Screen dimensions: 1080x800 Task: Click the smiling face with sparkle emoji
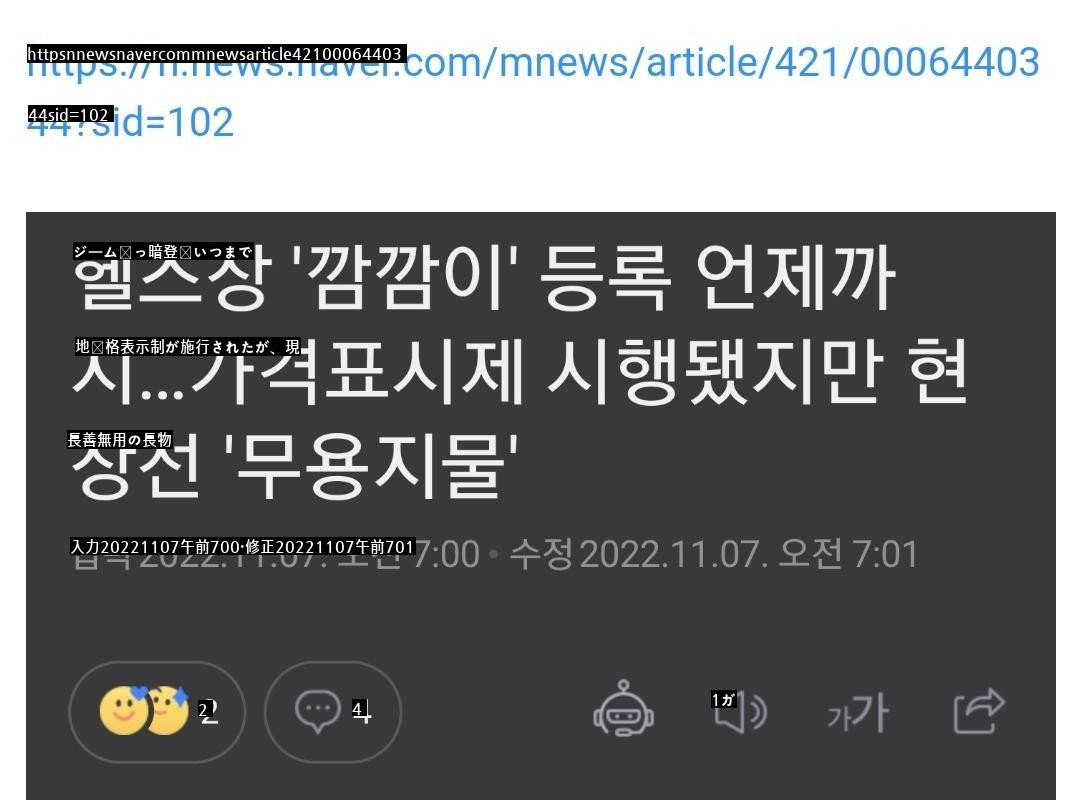pyautogui.click(x=169, y=710)
